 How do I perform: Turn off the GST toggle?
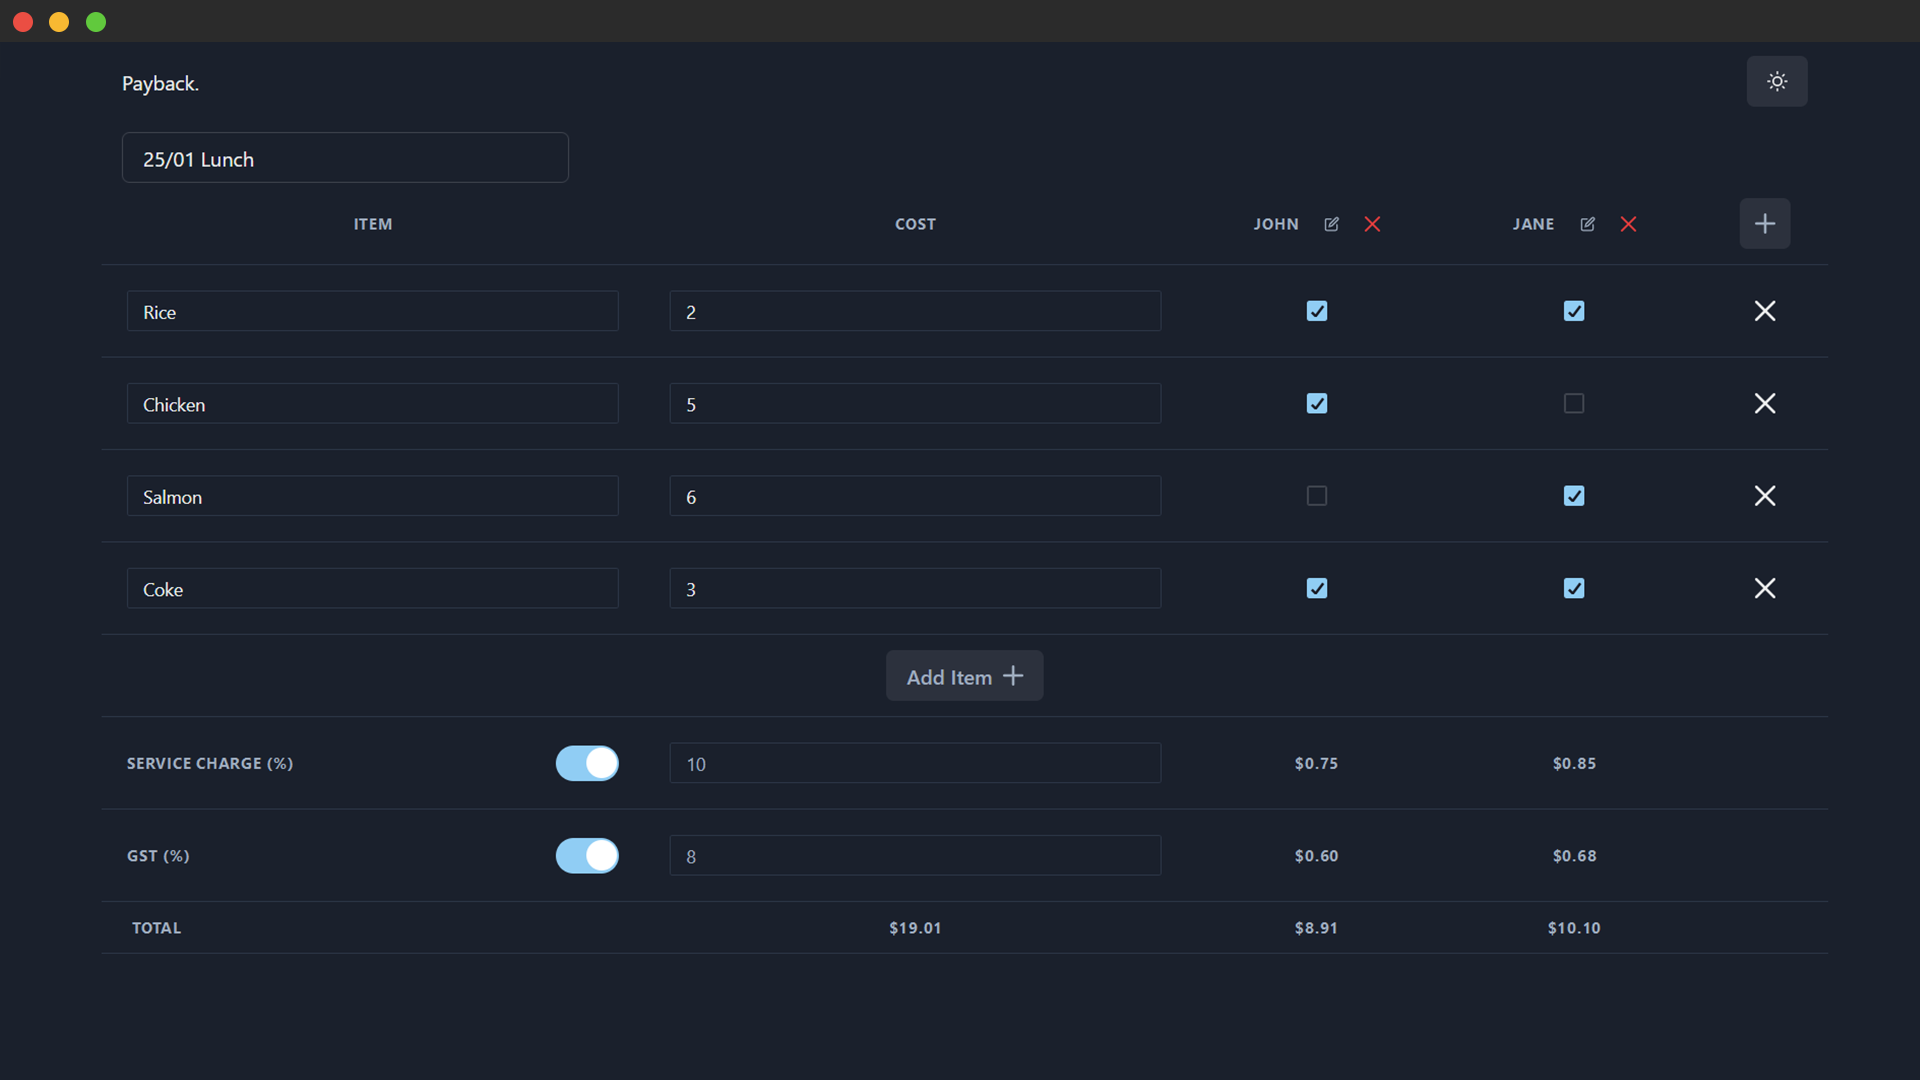pyautogui.click(x=587, y=856)
